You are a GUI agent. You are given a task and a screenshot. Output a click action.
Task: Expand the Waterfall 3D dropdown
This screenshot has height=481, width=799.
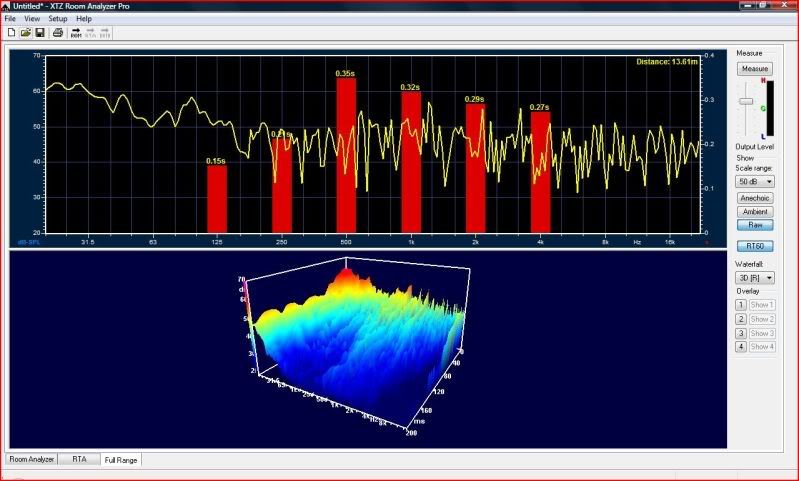(x=754, y=277)
